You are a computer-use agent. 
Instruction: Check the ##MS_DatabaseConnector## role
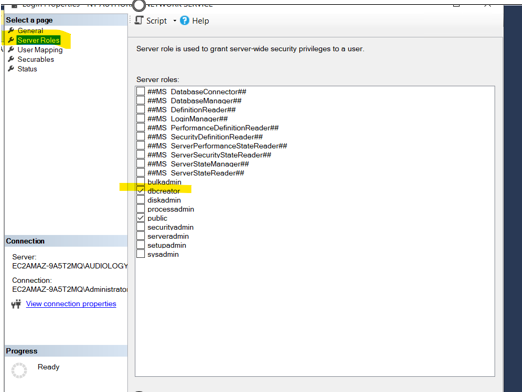coord(141,91)
